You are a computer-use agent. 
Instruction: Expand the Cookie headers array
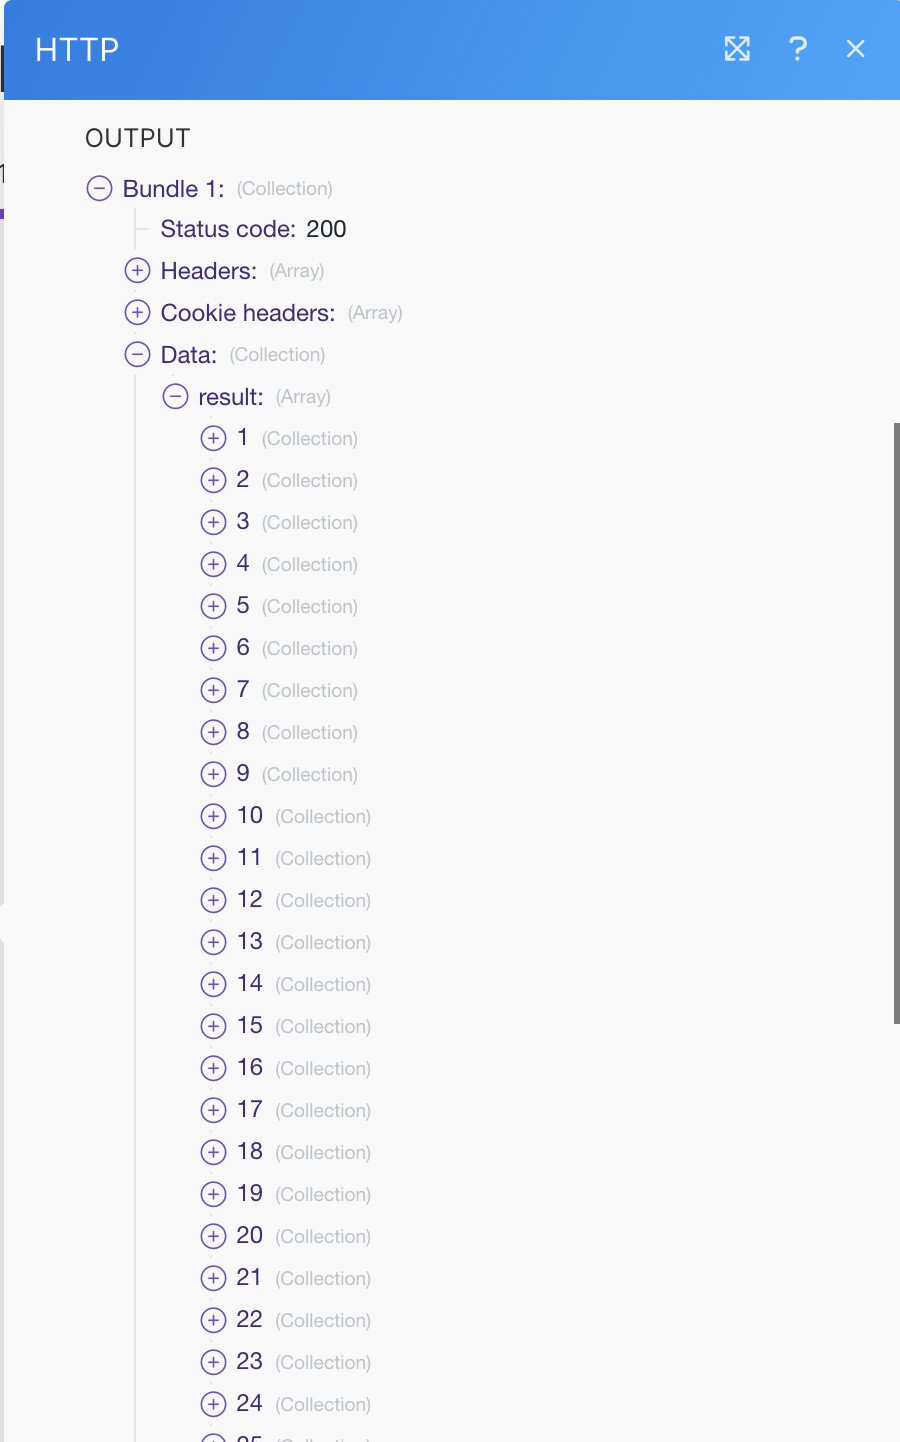[137, 312]
